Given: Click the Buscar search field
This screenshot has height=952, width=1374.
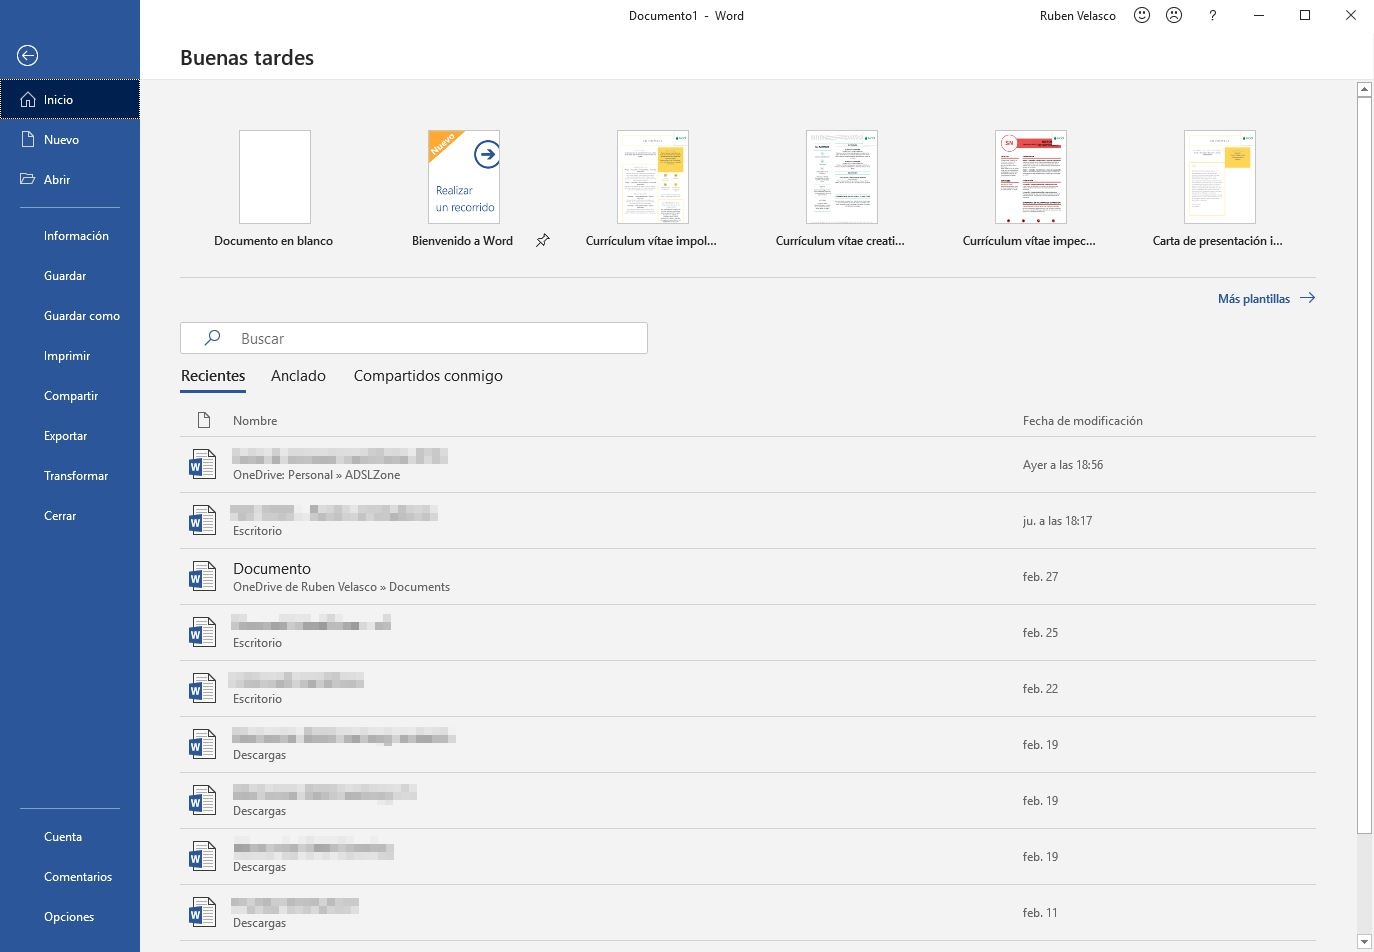Looking at the screenshot, I should 414,338.
